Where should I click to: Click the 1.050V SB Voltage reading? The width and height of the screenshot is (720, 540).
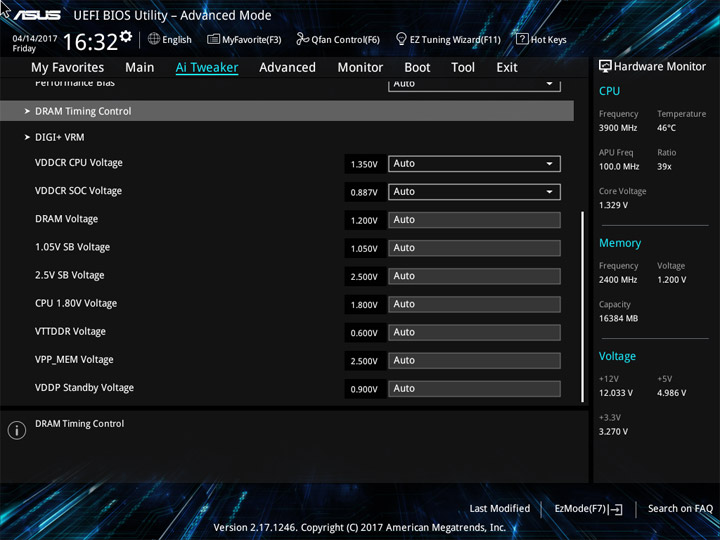pos(364,248)
